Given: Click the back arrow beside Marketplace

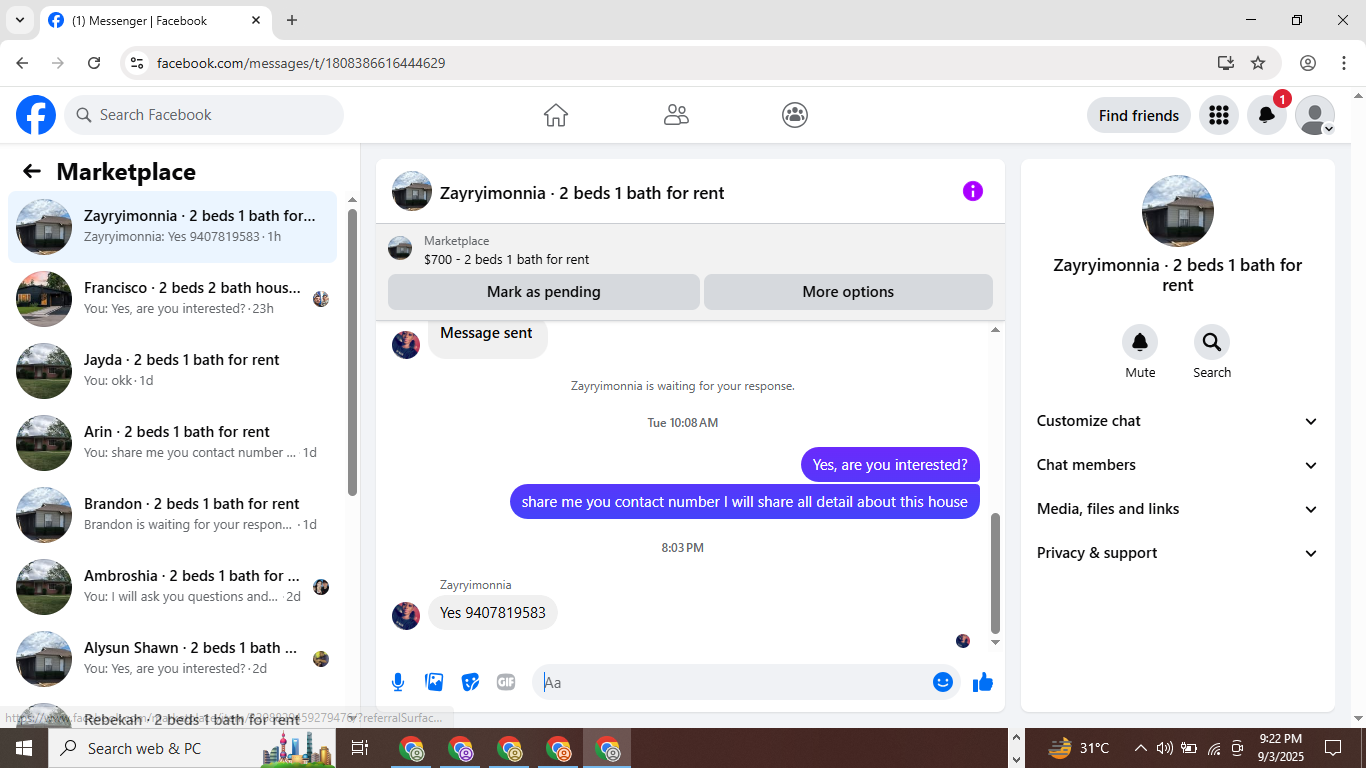Looking at the screenshot, I should tap(32, 171).
